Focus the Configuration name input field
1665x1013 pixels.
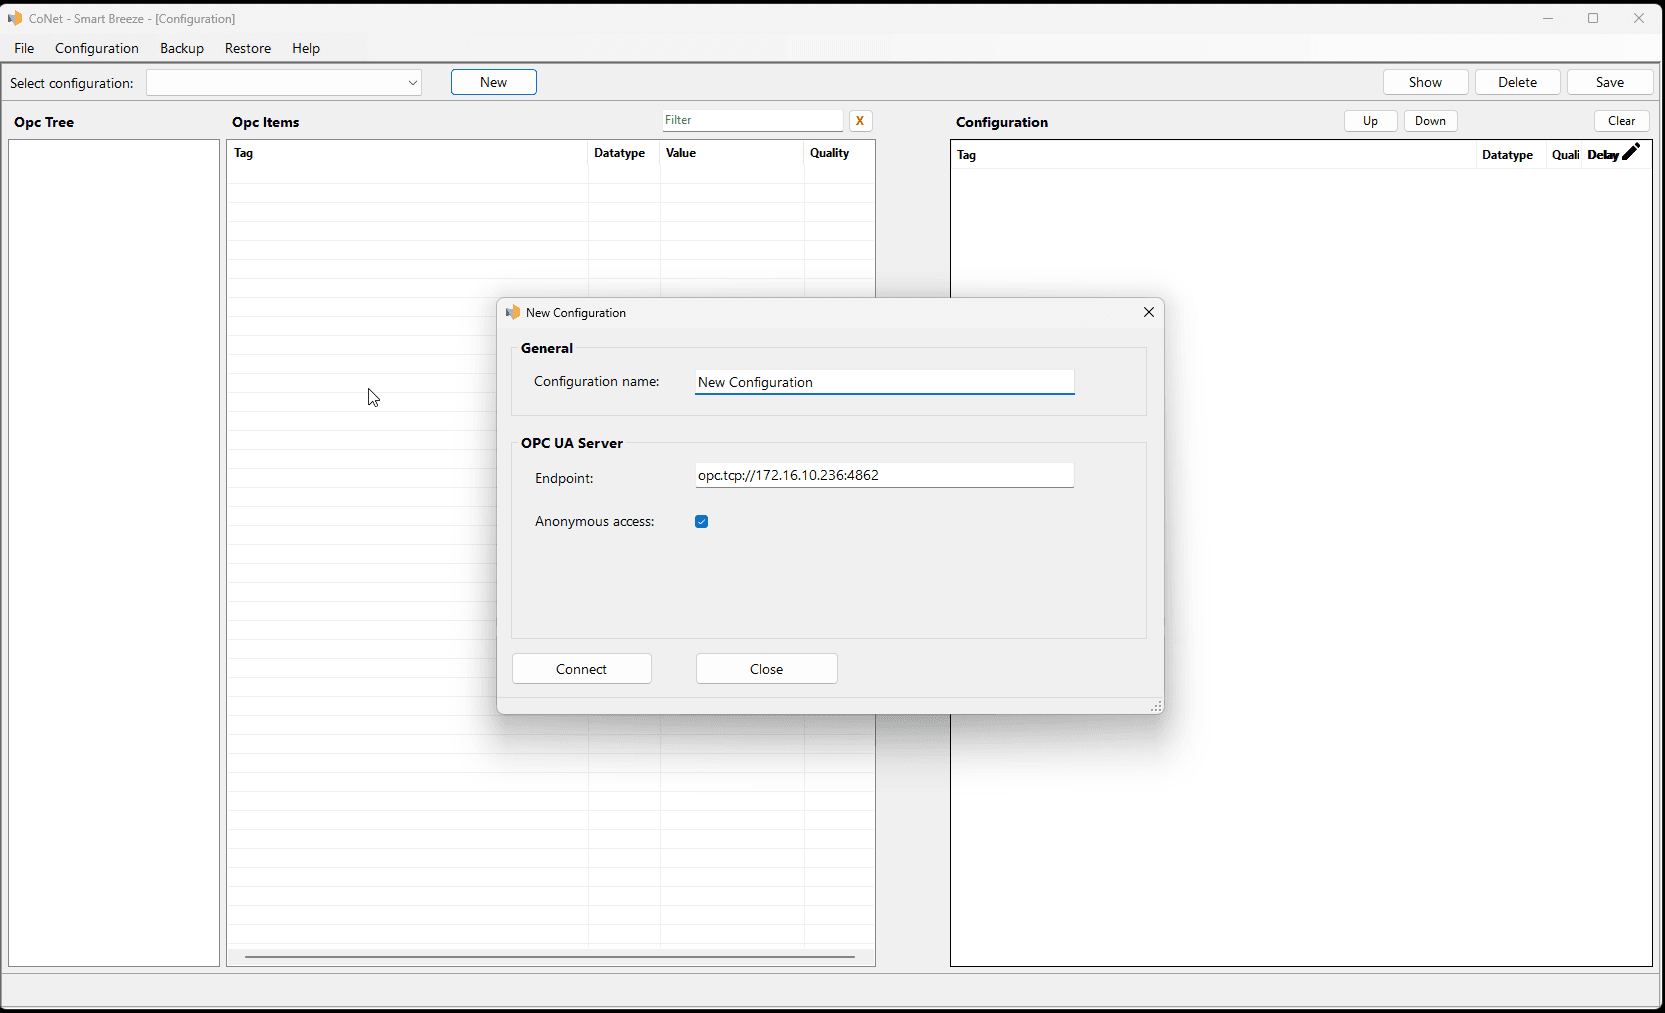tap(885, 382)
